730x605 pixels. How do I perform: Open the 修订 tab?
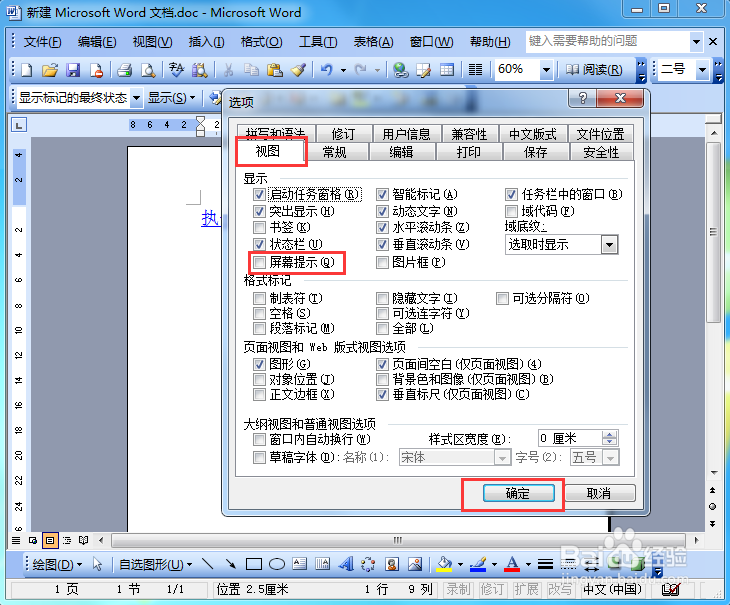click(344, 134)
